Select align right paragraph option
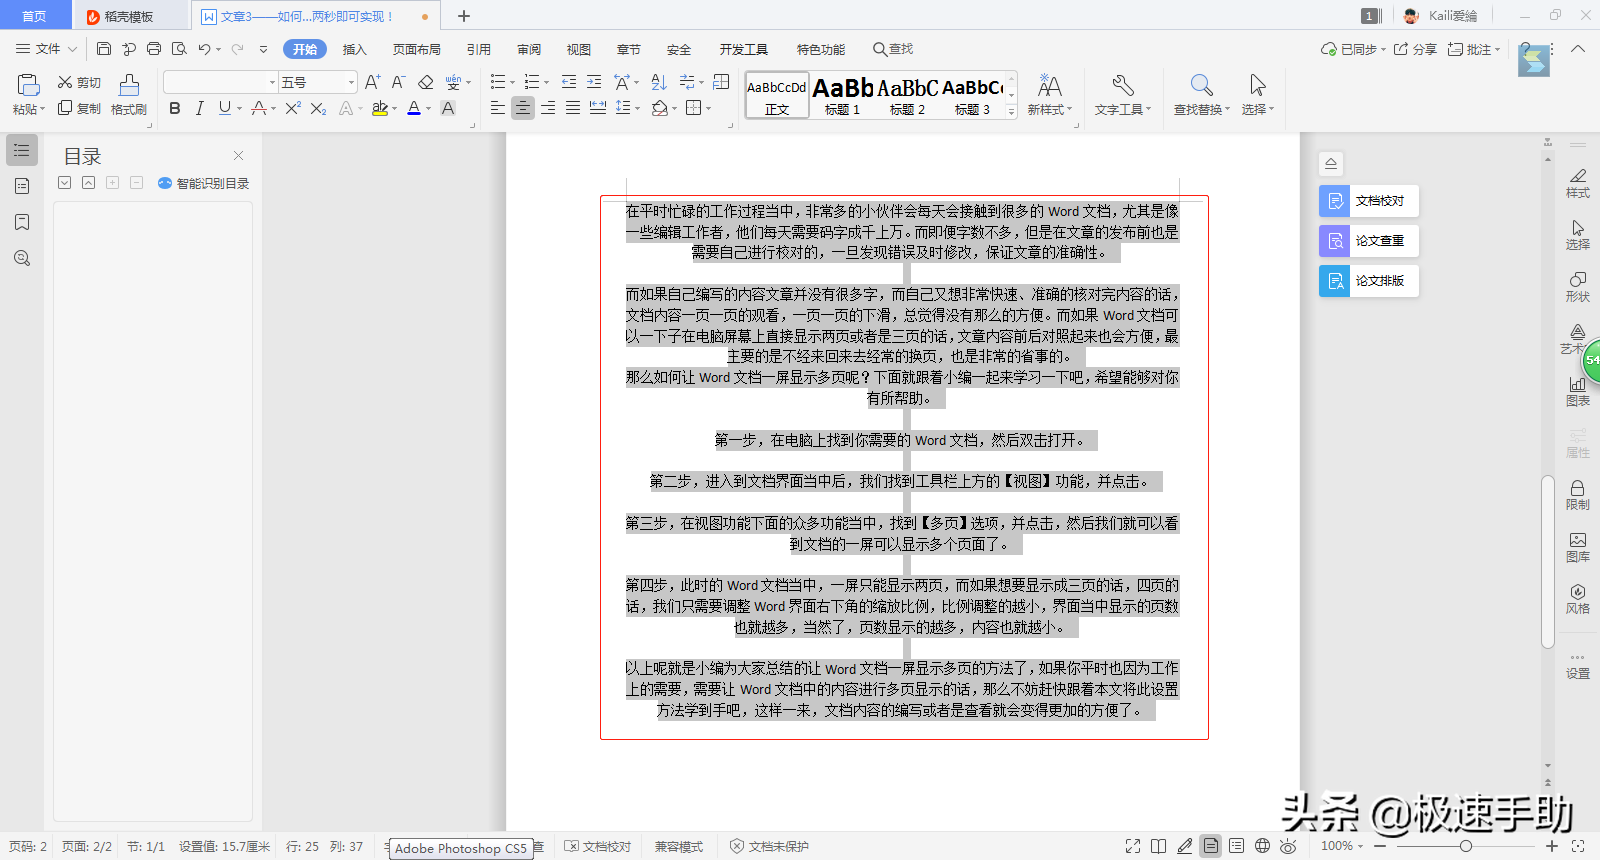Viewport: 1600px width, 860px height. click(x=548, y=108)
